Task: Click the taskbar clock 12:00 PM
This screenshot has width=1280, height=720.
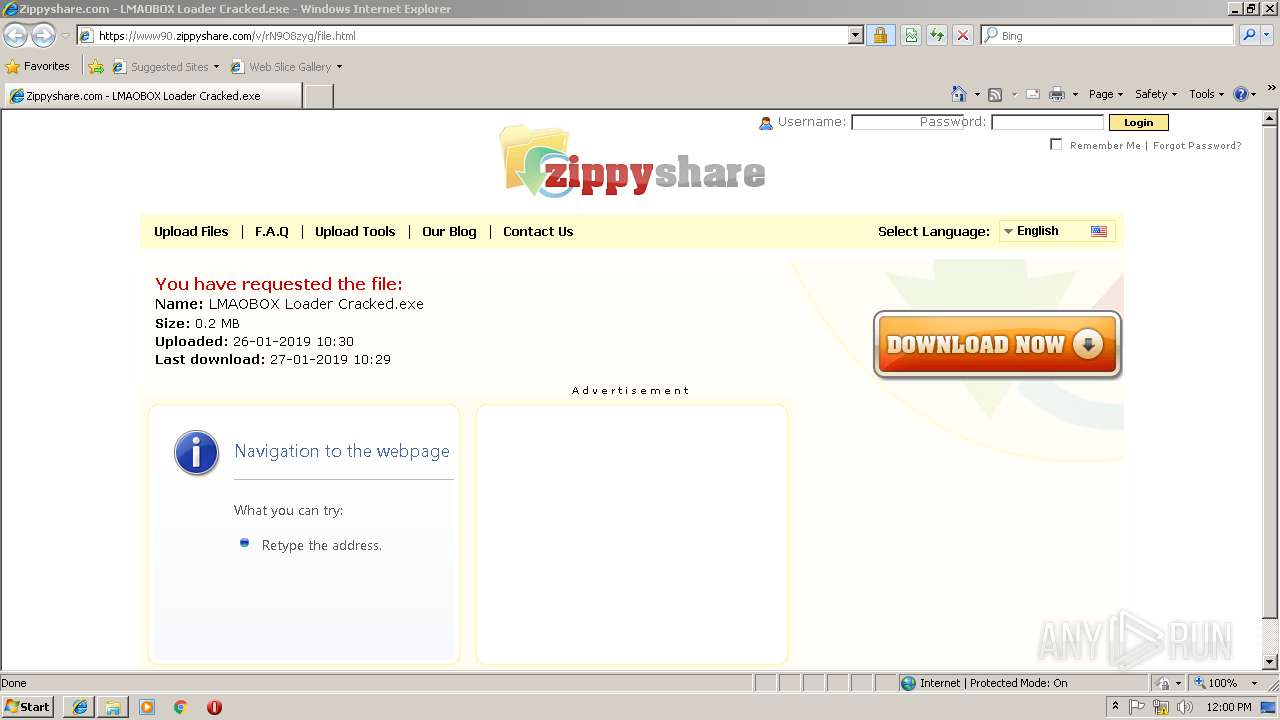Action: click(x=1229, y=707)
